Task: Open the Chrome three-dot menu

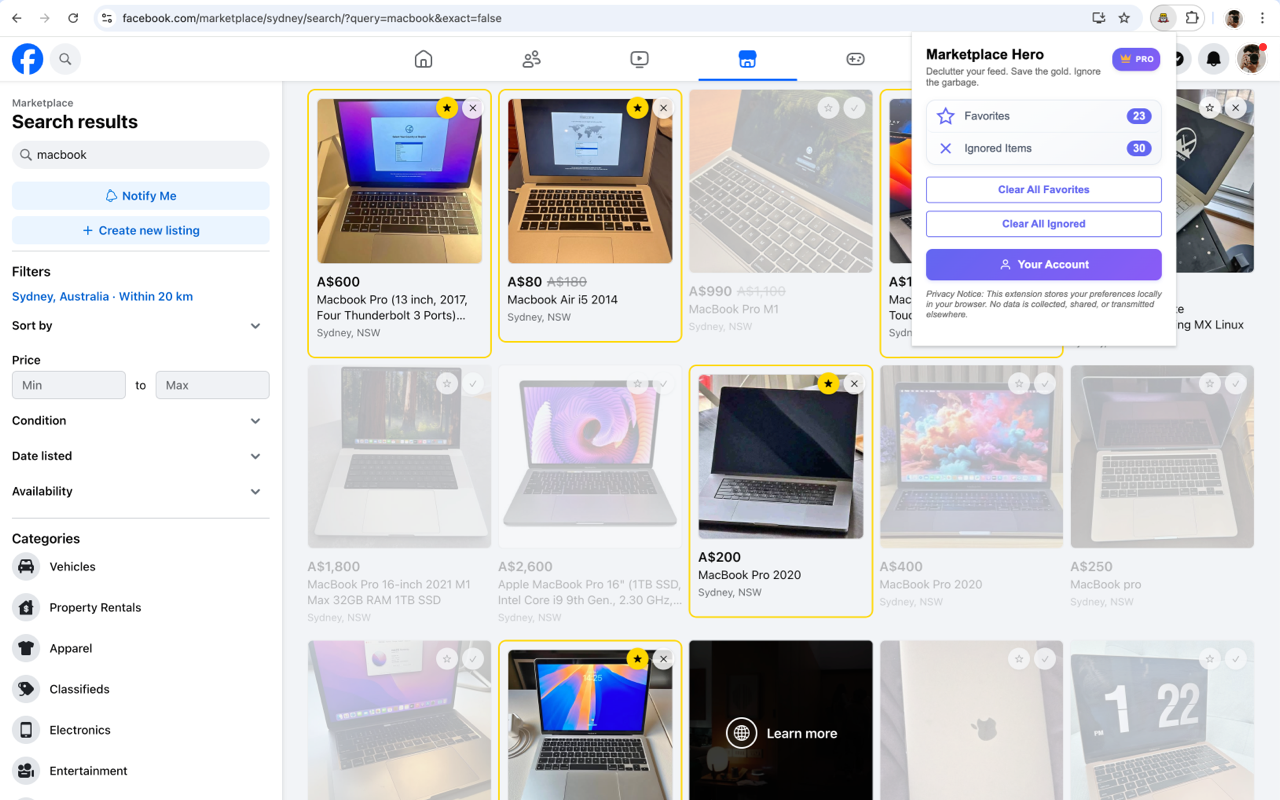Action: pos(1262,18)
